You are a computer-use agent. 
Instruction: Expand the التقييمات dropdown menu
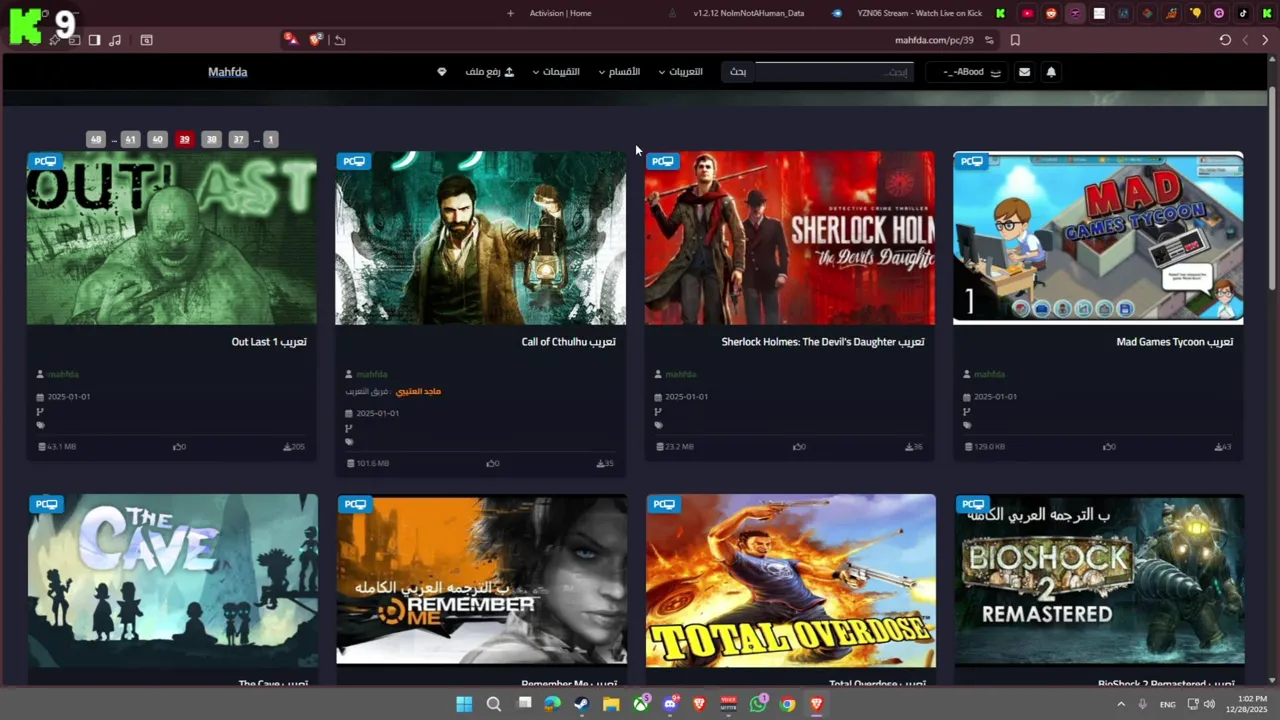click(556, 72)
